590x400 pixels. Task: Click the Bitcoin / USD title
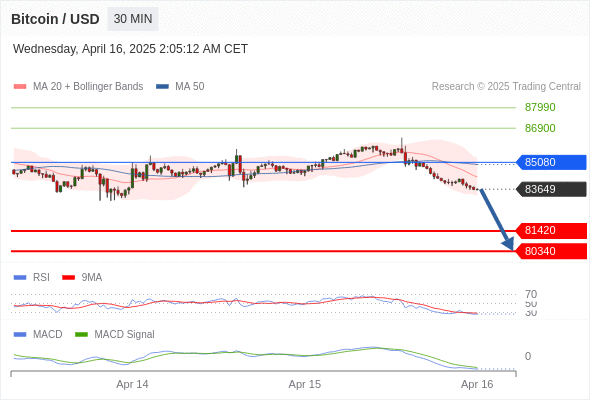coord(55,19)
